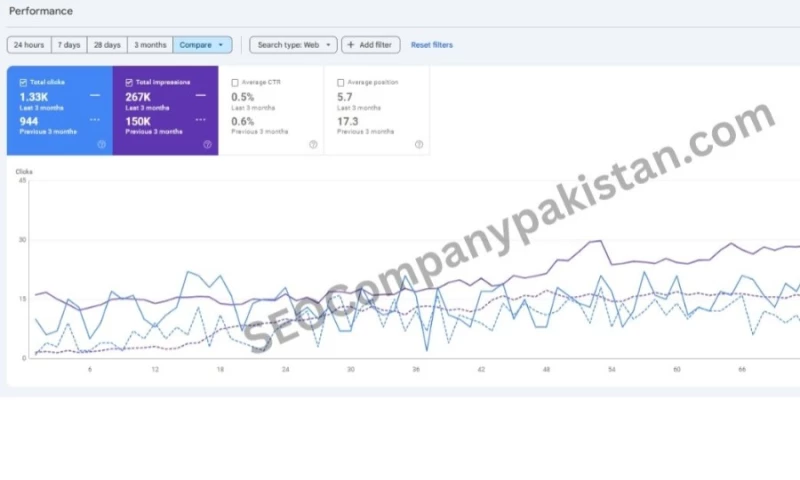Choose the 28 days date range
Screen dimensions: 800x480
tap(107, 45)
